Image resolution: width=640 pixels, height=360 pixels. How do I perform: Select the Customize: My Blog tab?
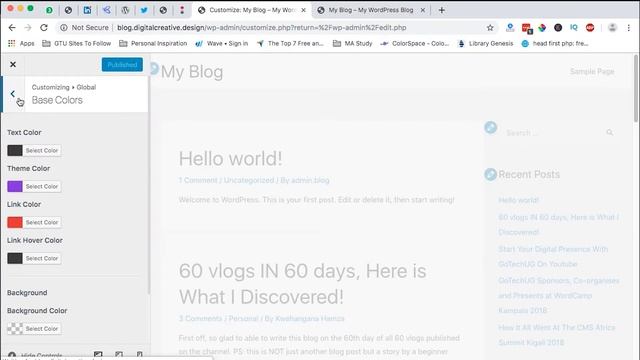coord(252,10)
